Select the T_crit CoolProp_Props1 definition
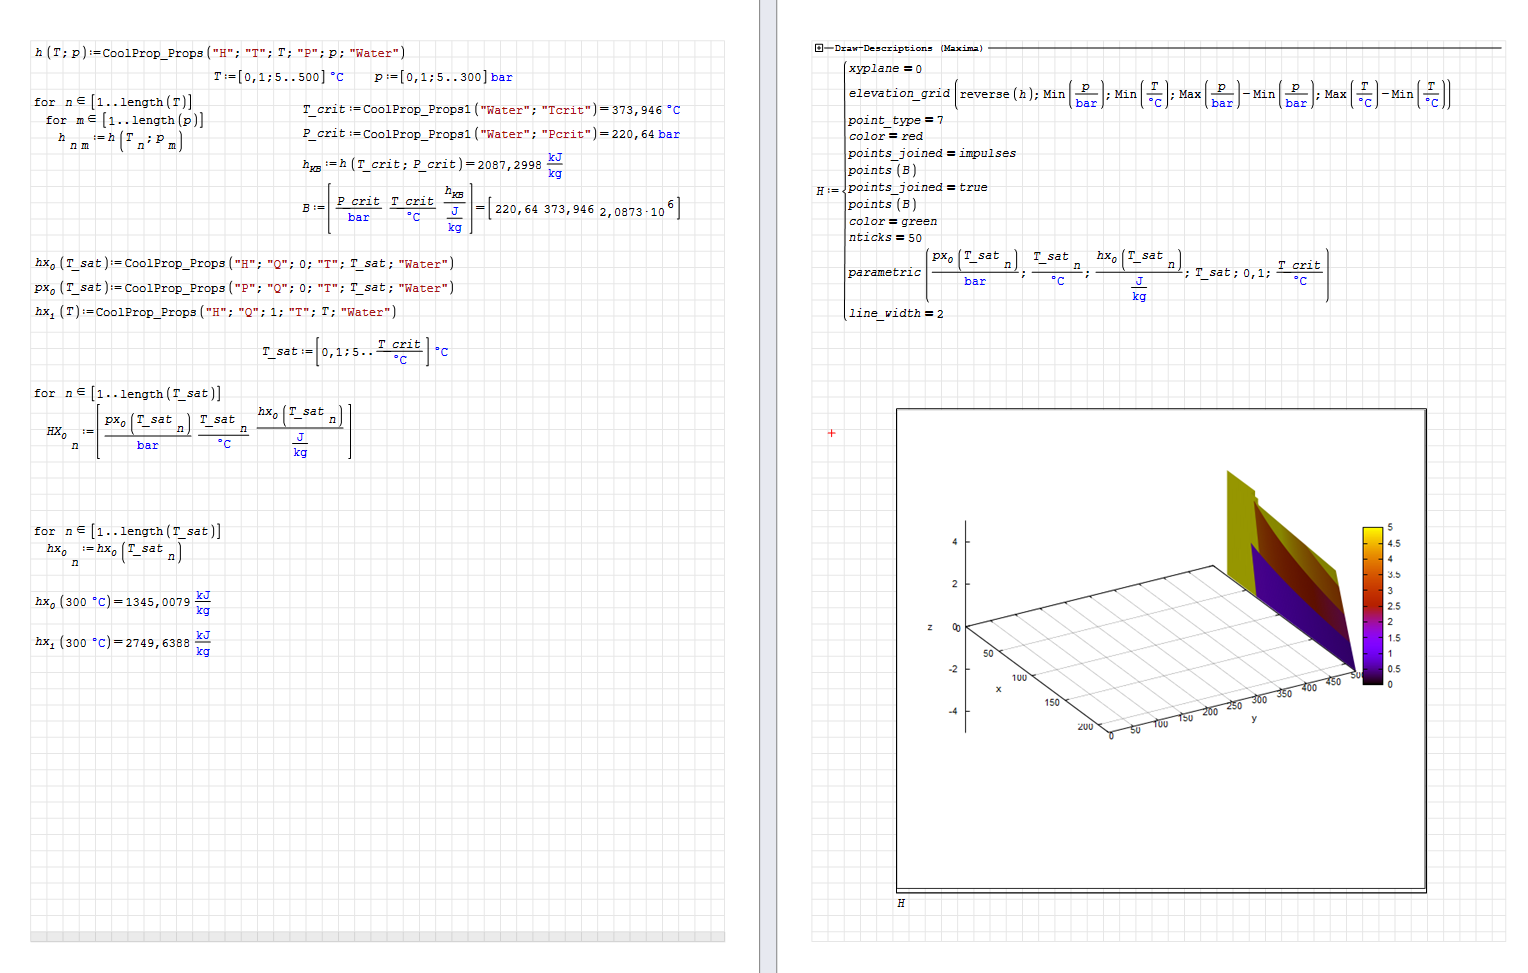This screenshot has width=1528, height=973. tap(490, 110)
